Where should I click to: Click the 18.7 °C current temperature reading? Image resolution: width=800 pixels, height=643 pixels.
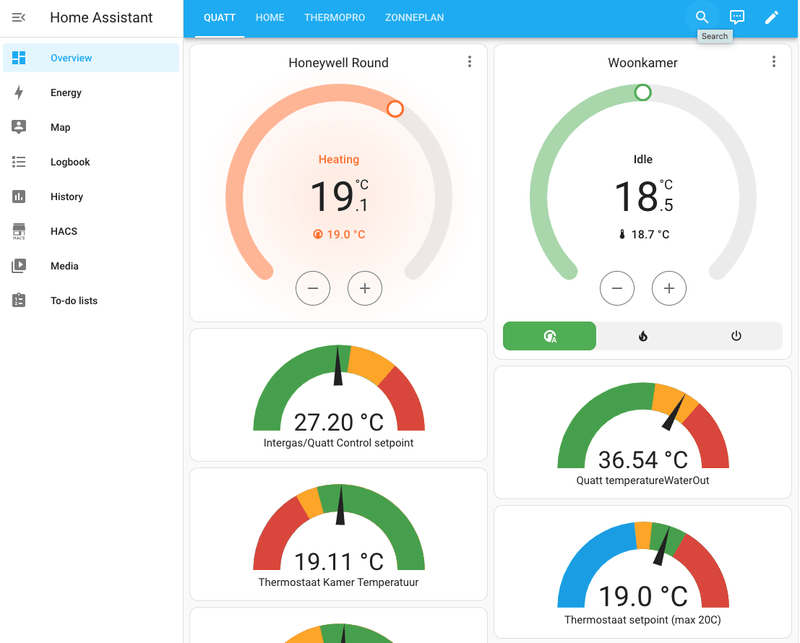[x=643, y=234]
